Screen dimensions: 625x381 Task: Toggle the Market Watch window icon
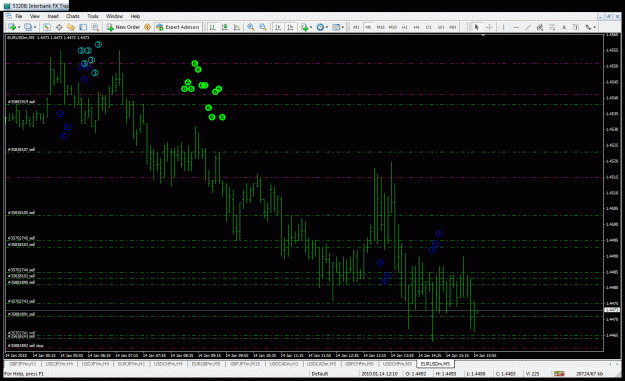click(47, 27)
